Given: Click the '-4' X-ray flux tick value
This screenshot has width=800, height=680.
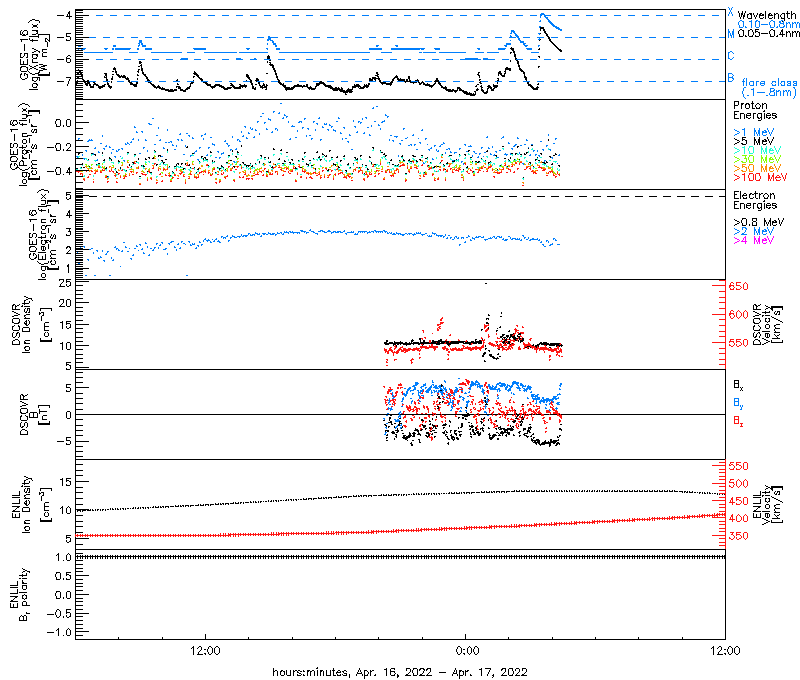Looking at the screenshot, I should (x=64, y=15).
